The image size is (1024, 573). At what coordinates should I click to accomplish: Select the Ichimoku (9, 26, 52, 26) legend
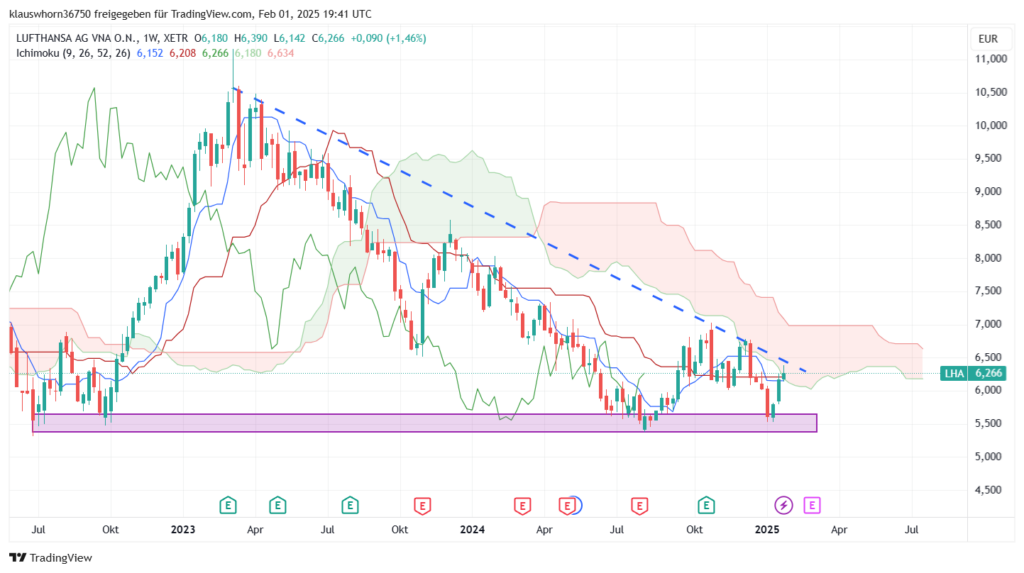click(x=73, y=53)
